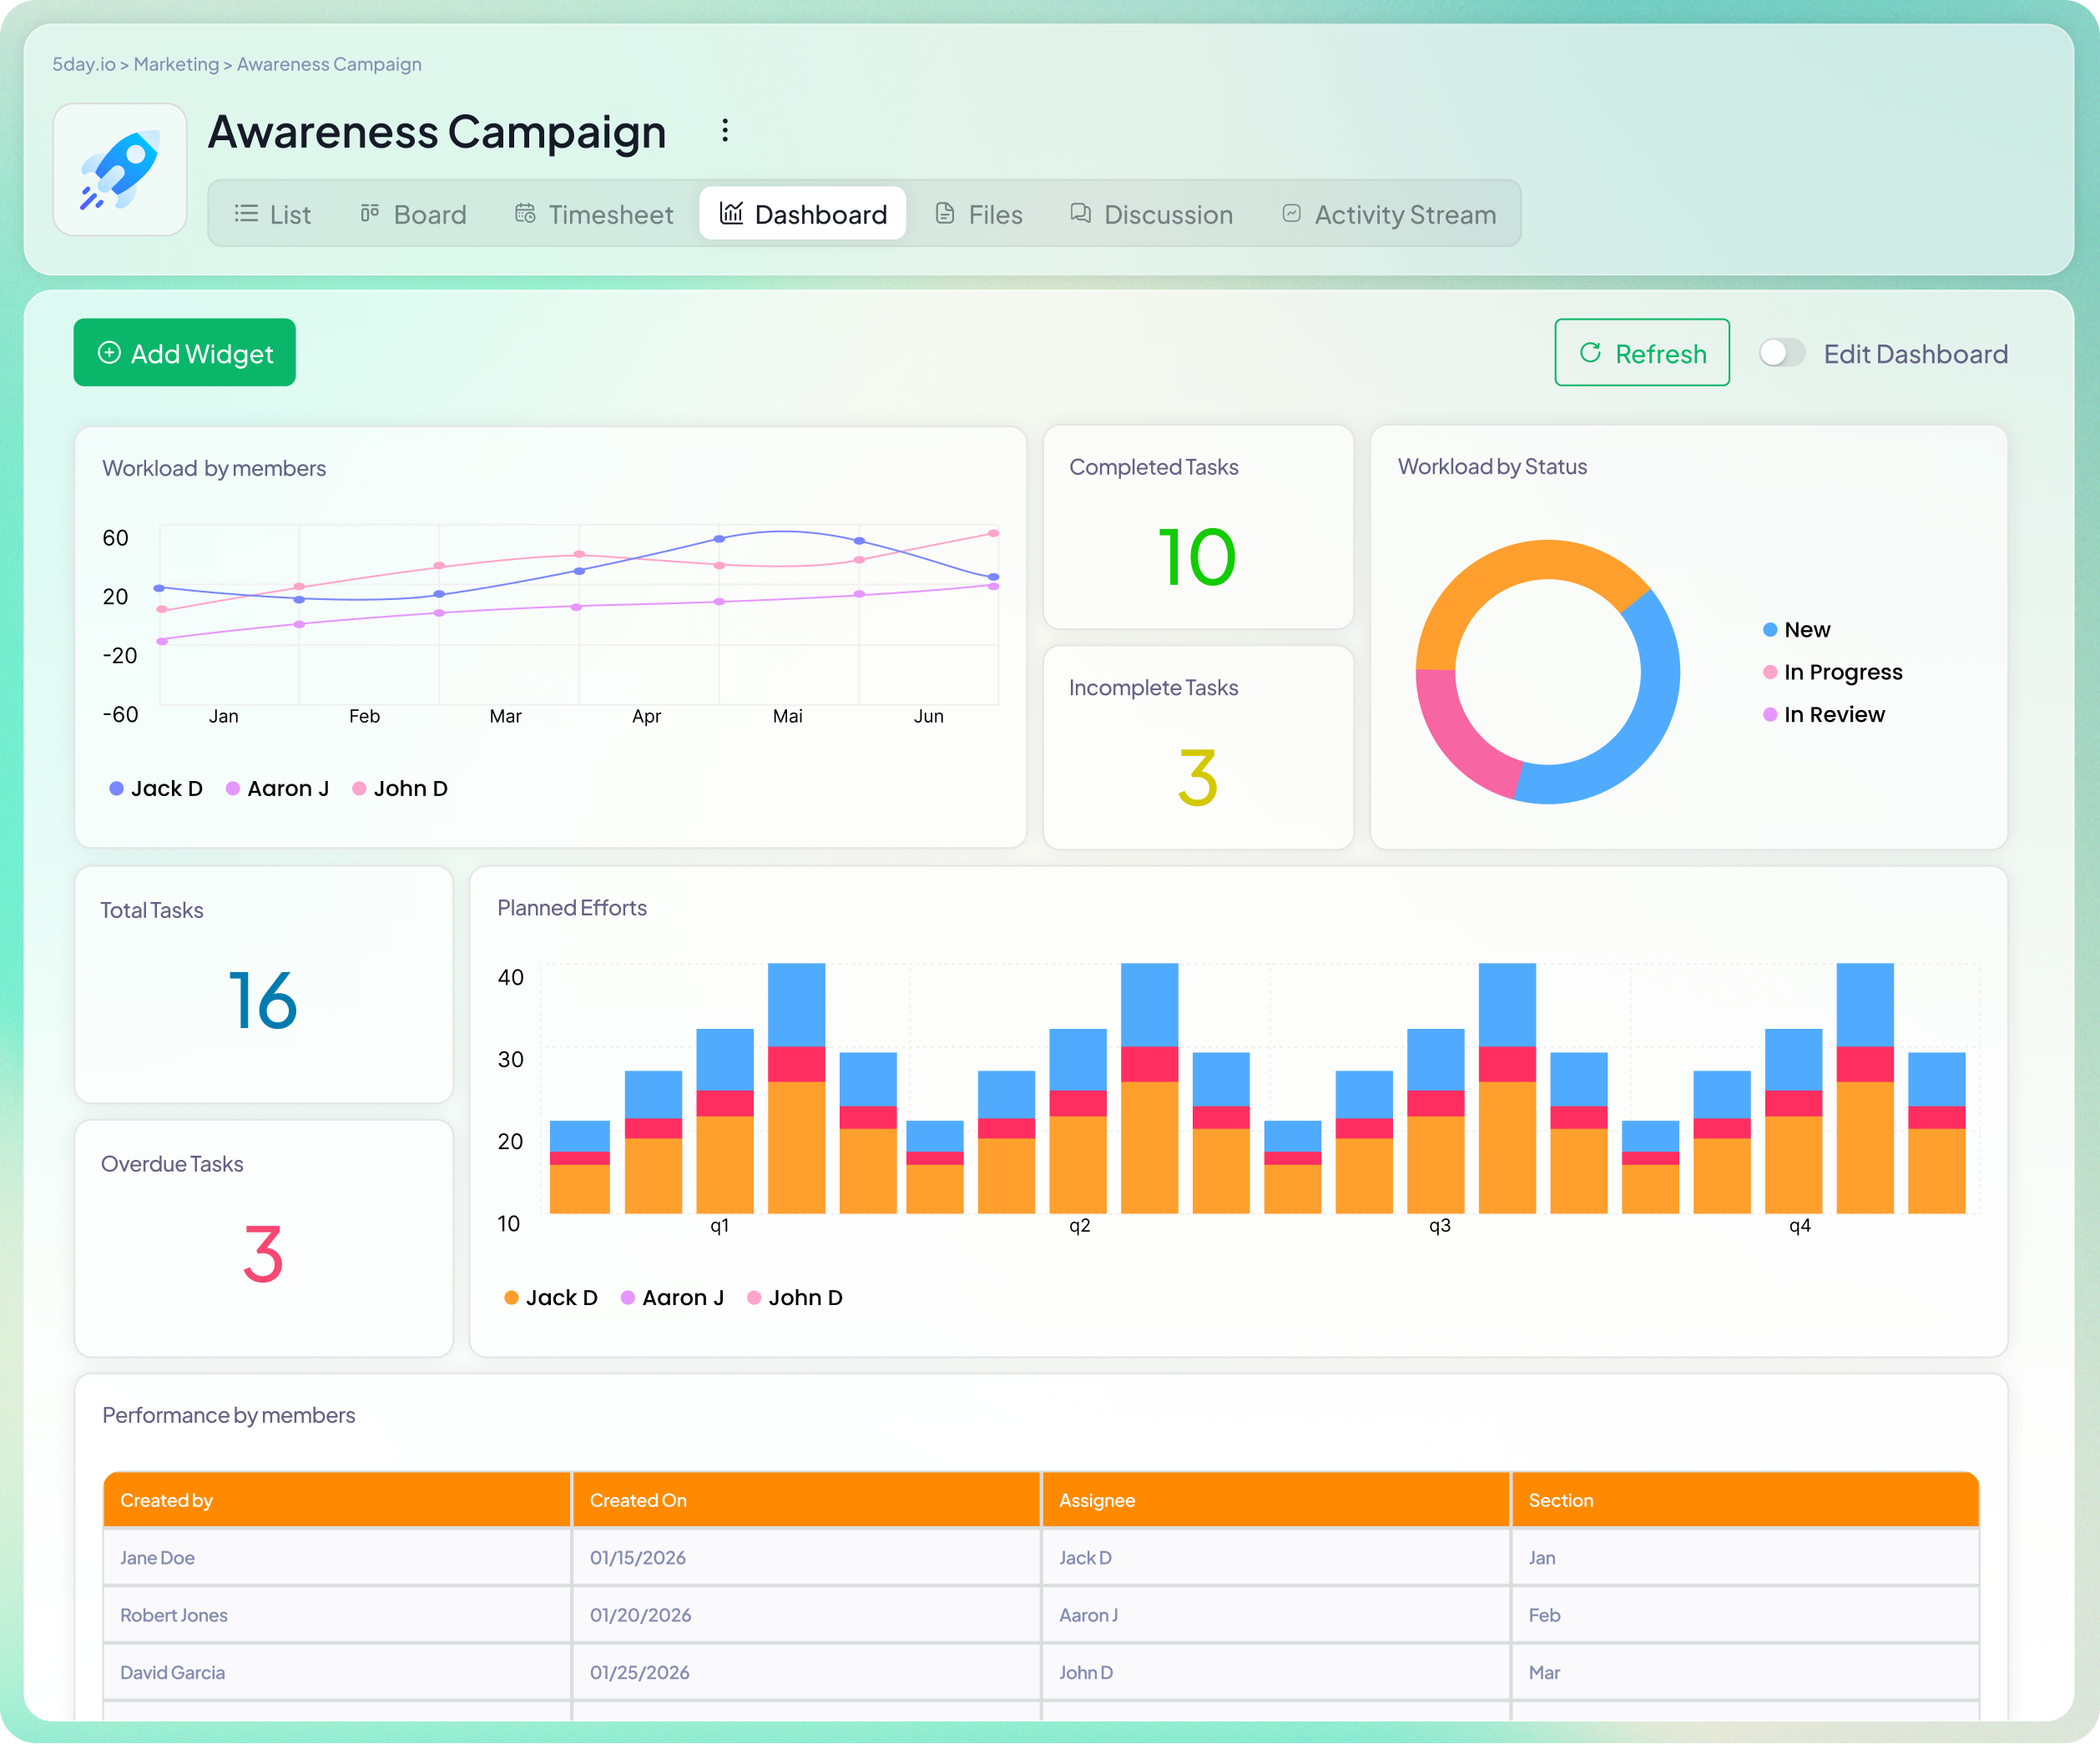
Task: Click the Aaron J assignee cell
Action: pyautogui.click(x=1276, y=1615)
